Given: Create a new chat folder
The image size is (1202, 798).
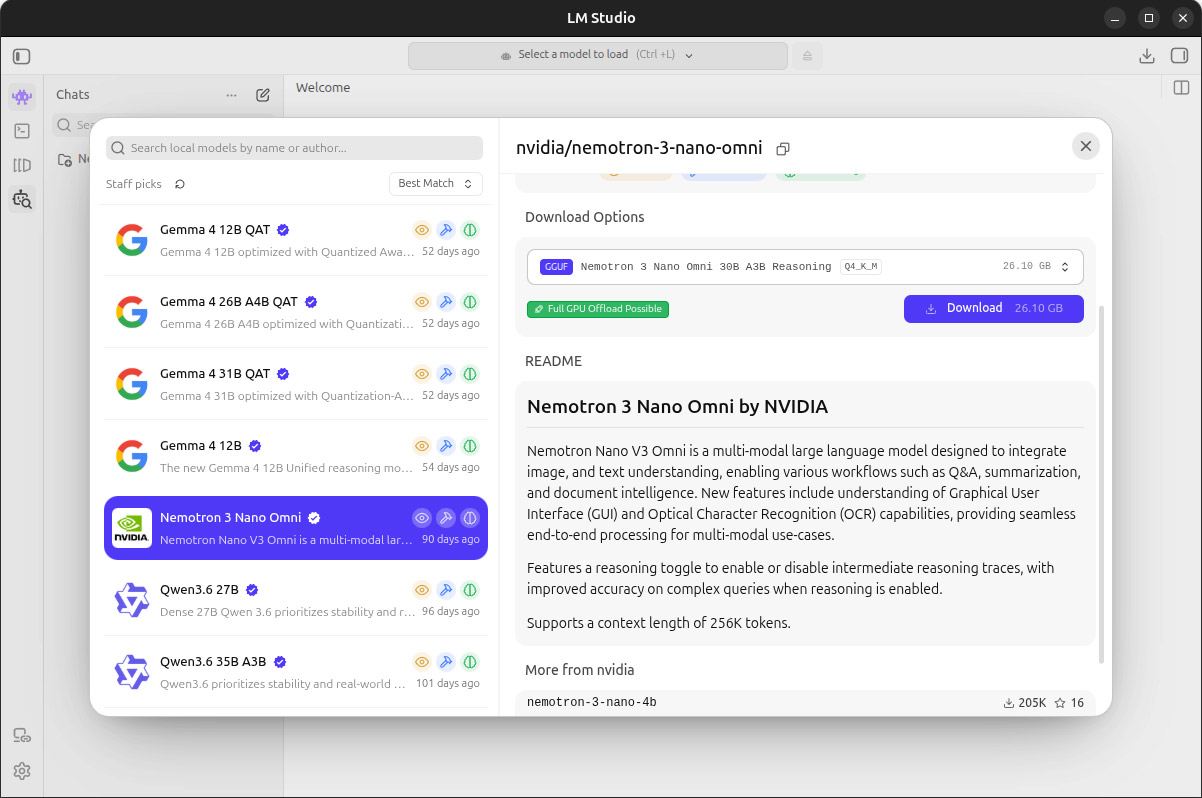Looking at the screenshot, I should (65, 159).
